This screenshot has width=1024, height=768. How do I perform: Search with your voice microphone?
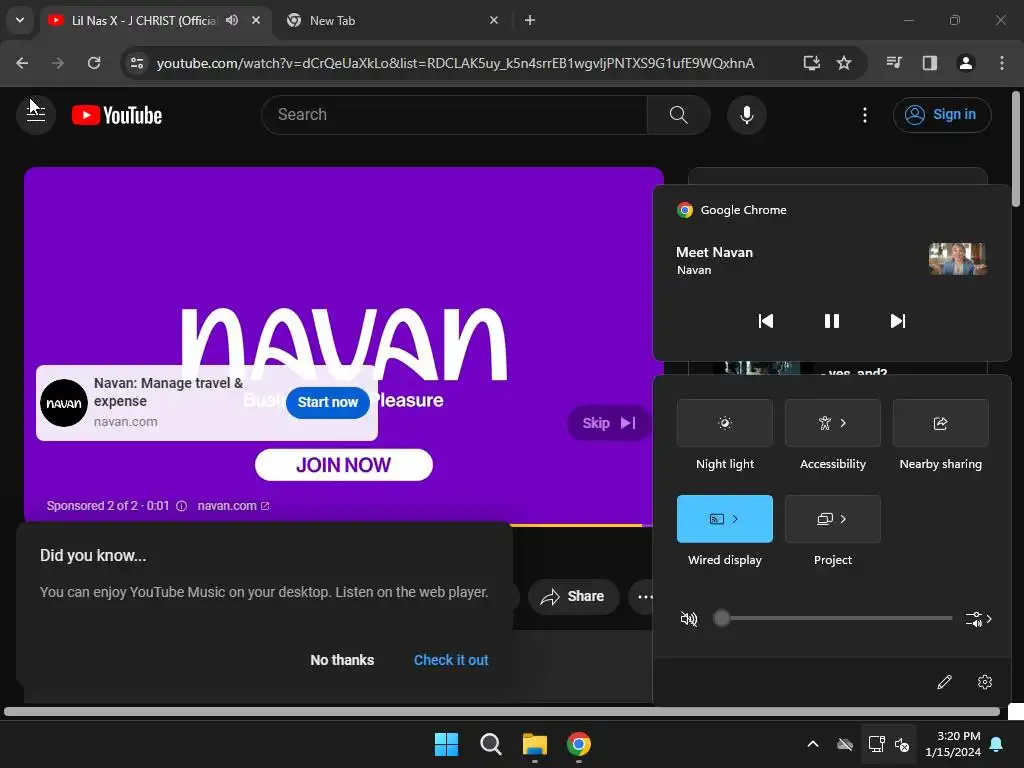point(746,115)
